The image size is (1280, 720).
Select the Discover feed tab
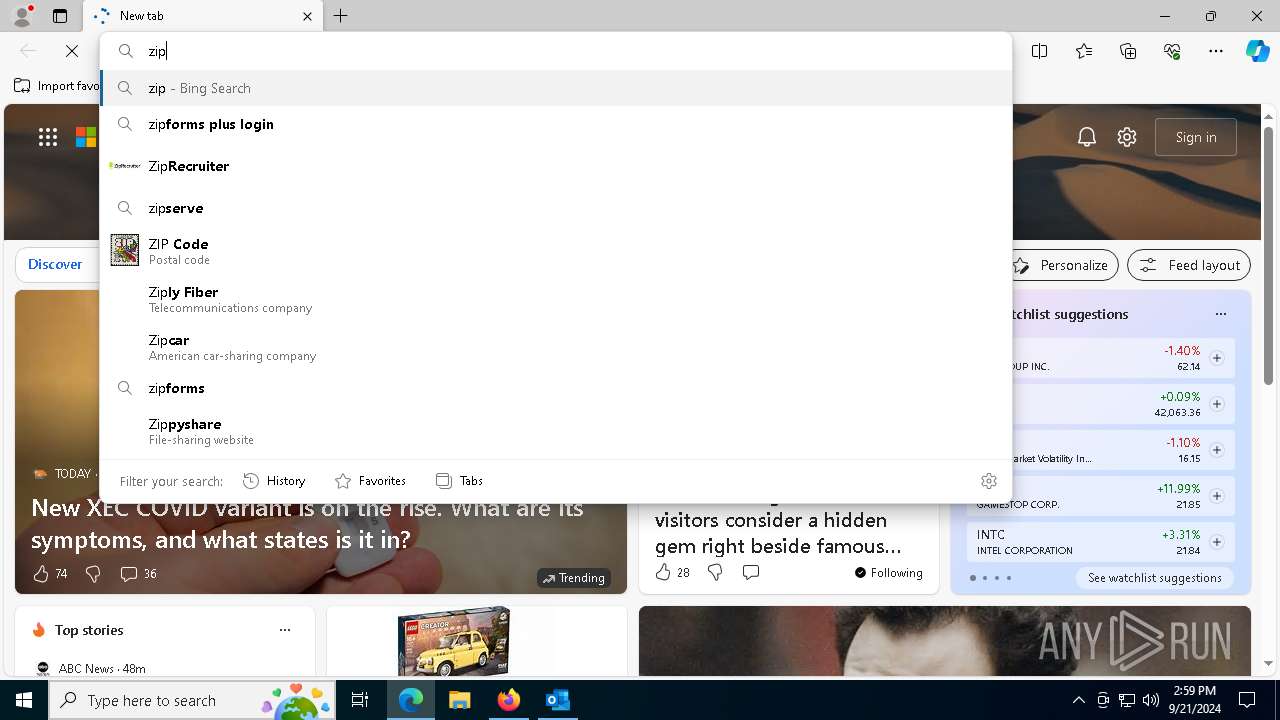pos(55,264)
